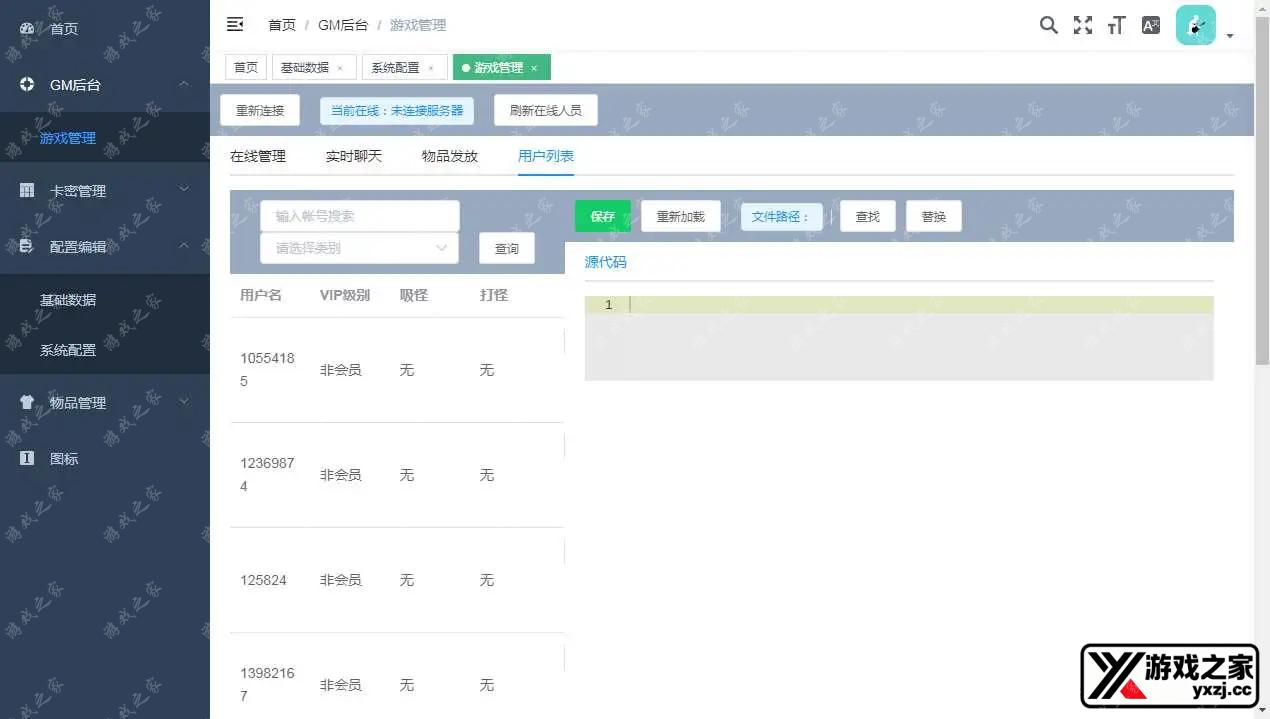This screenshot has width=1270, height=719.
Task: Click the search magnifier icon
Action: tap(1048, 25)
